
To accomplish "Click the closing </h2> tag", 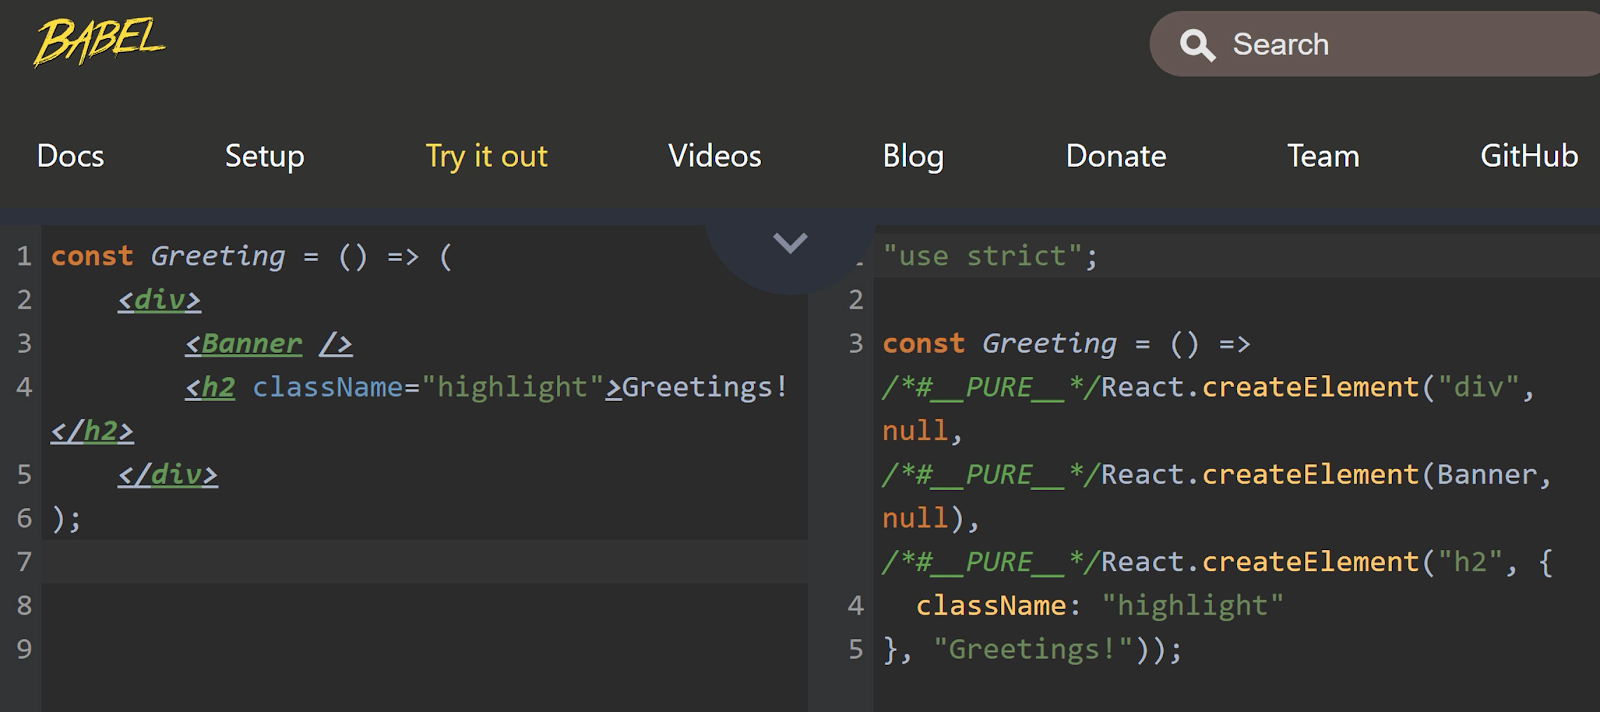I will point(92,431).
